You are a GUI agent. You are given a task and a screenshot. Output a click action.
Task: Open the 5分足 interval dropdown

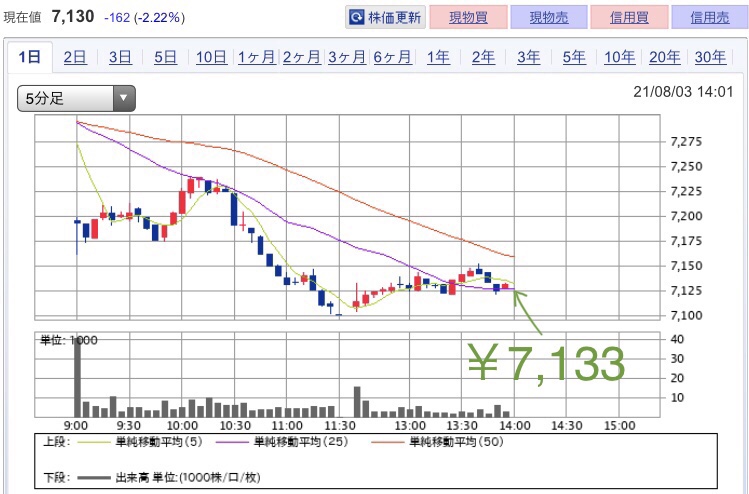coord(76,98)
